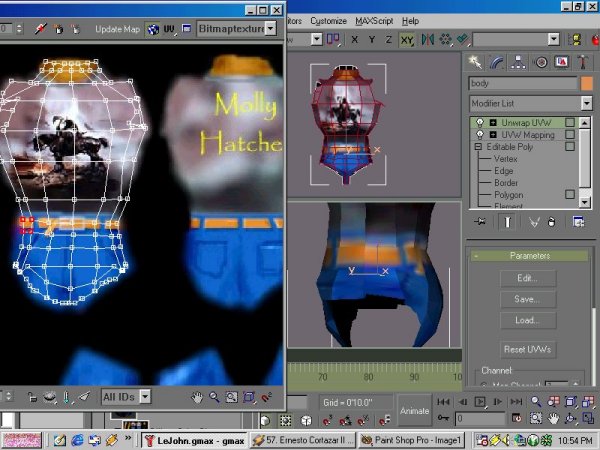600x450 pixels.
Task: Toggle the Unwrap UVW lightbulb icon
Action: (x=479, y=123)
